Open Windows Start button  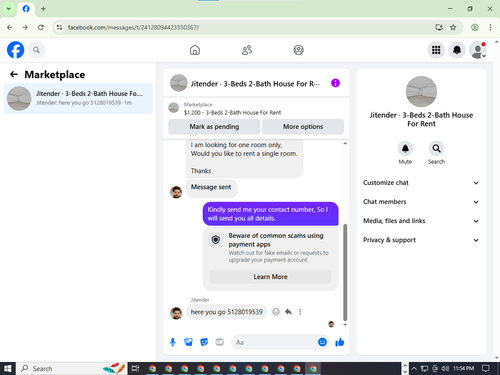[8, 368]
